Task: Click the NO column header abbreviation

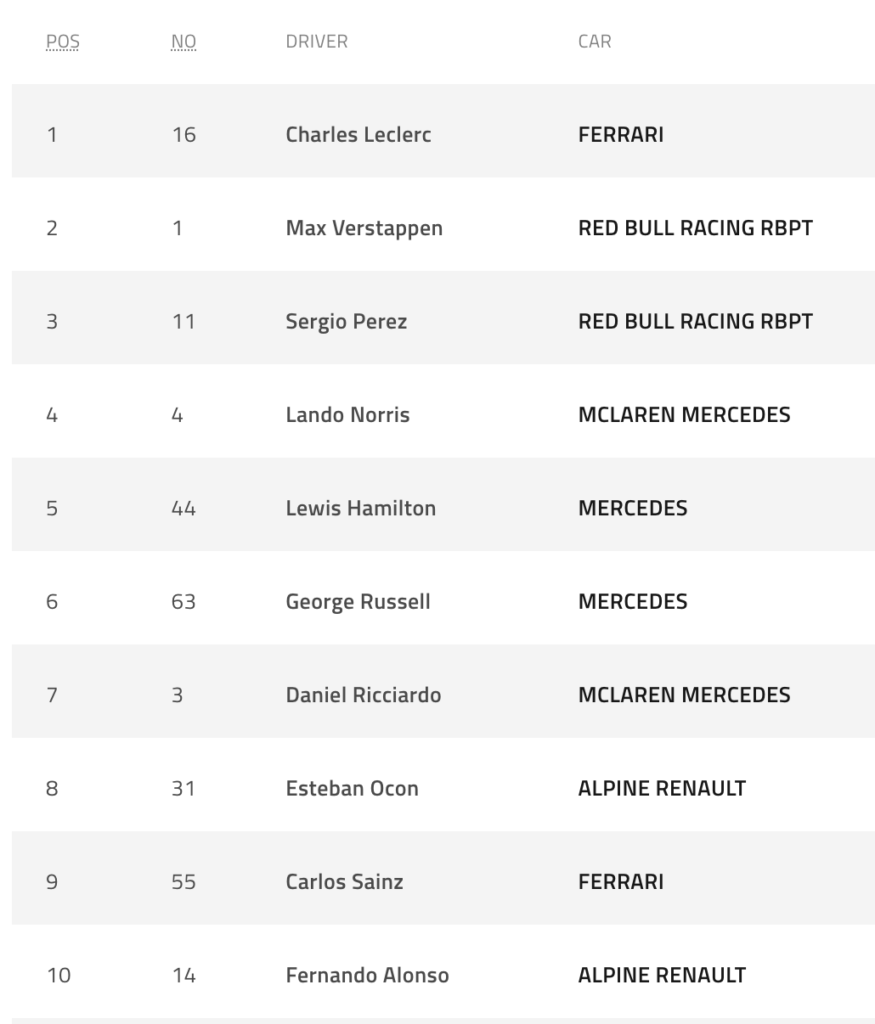Action: (x=184, y=42)
